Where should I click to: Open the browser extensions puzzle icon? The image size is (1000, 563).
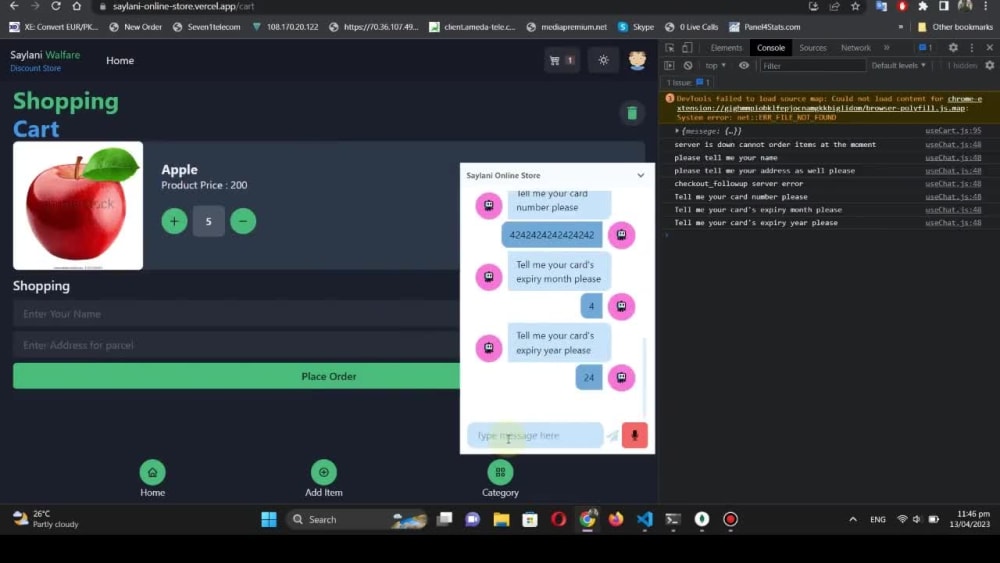point(923,6)
